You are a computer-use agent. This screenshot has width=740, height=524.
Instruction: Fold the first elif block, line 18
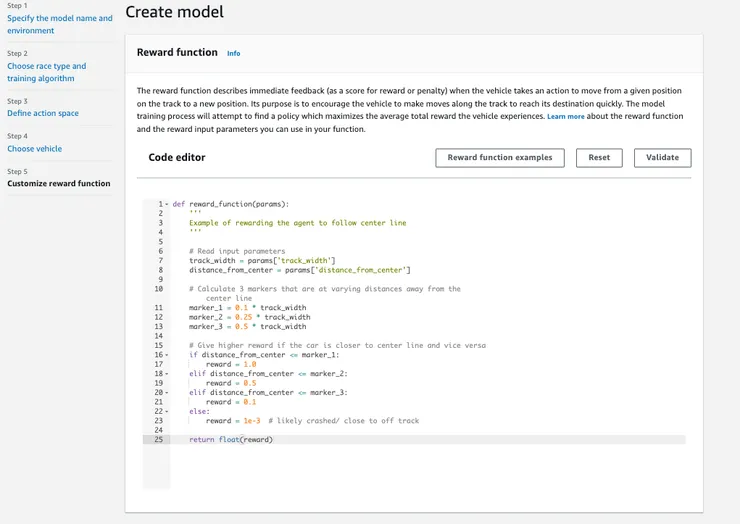167,374
